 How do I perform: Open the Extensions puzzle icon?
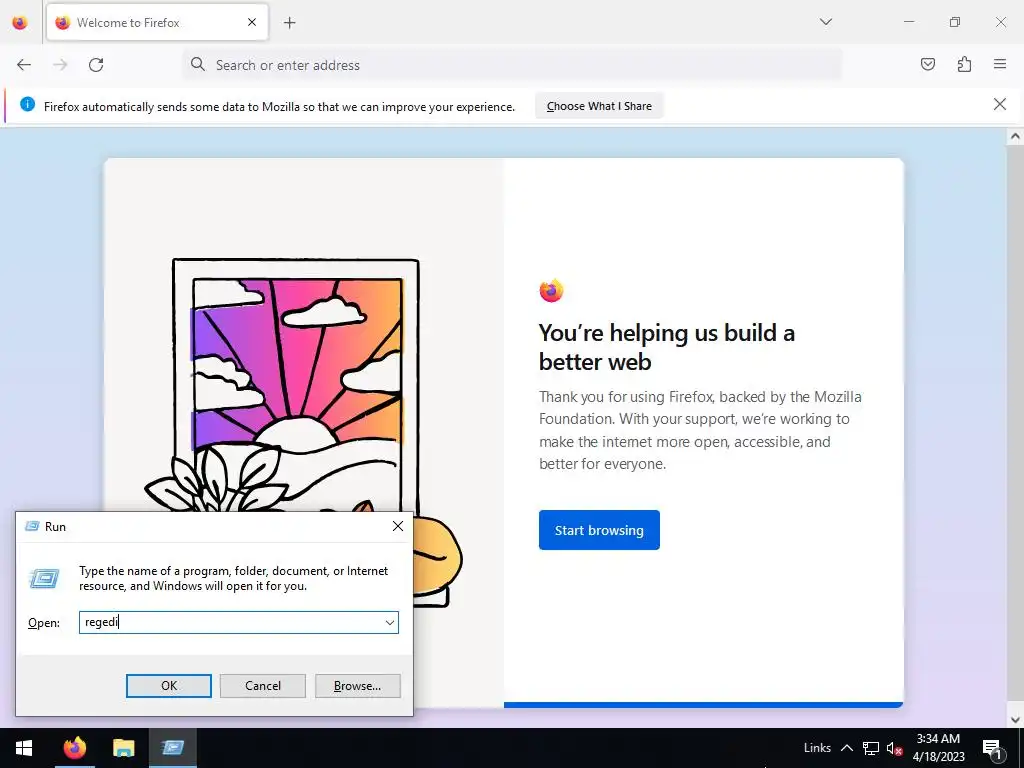(x=964, y=64)
